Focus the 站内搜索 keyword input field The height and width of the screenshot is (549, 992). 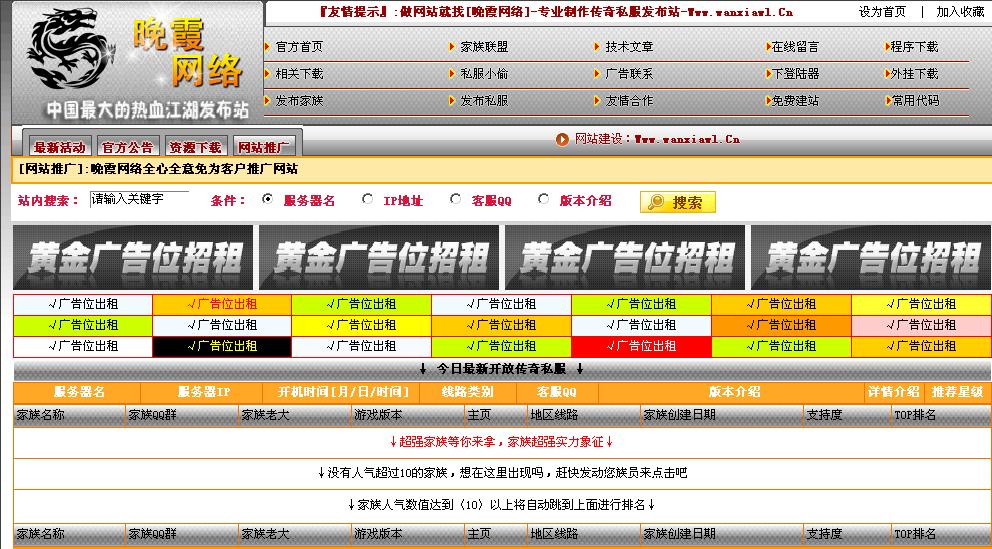coord(139,199)
